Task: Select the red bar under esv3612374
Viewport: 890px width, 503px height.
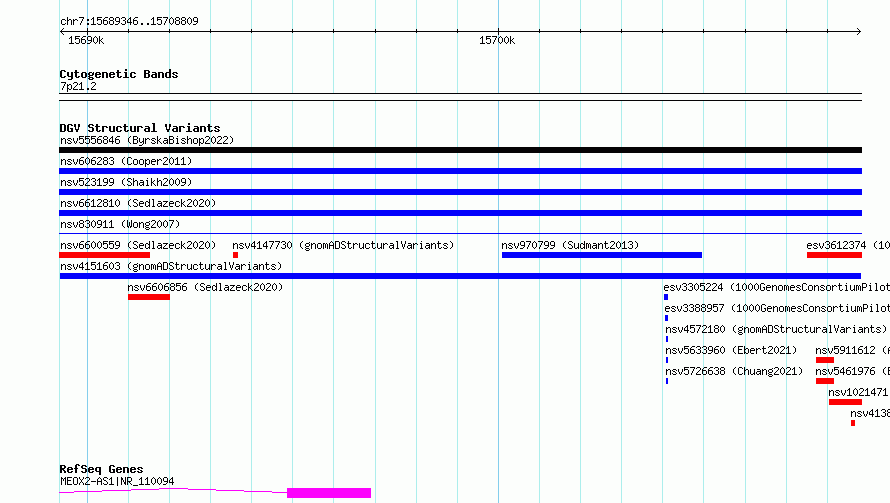Action: [x=834, y=255]
